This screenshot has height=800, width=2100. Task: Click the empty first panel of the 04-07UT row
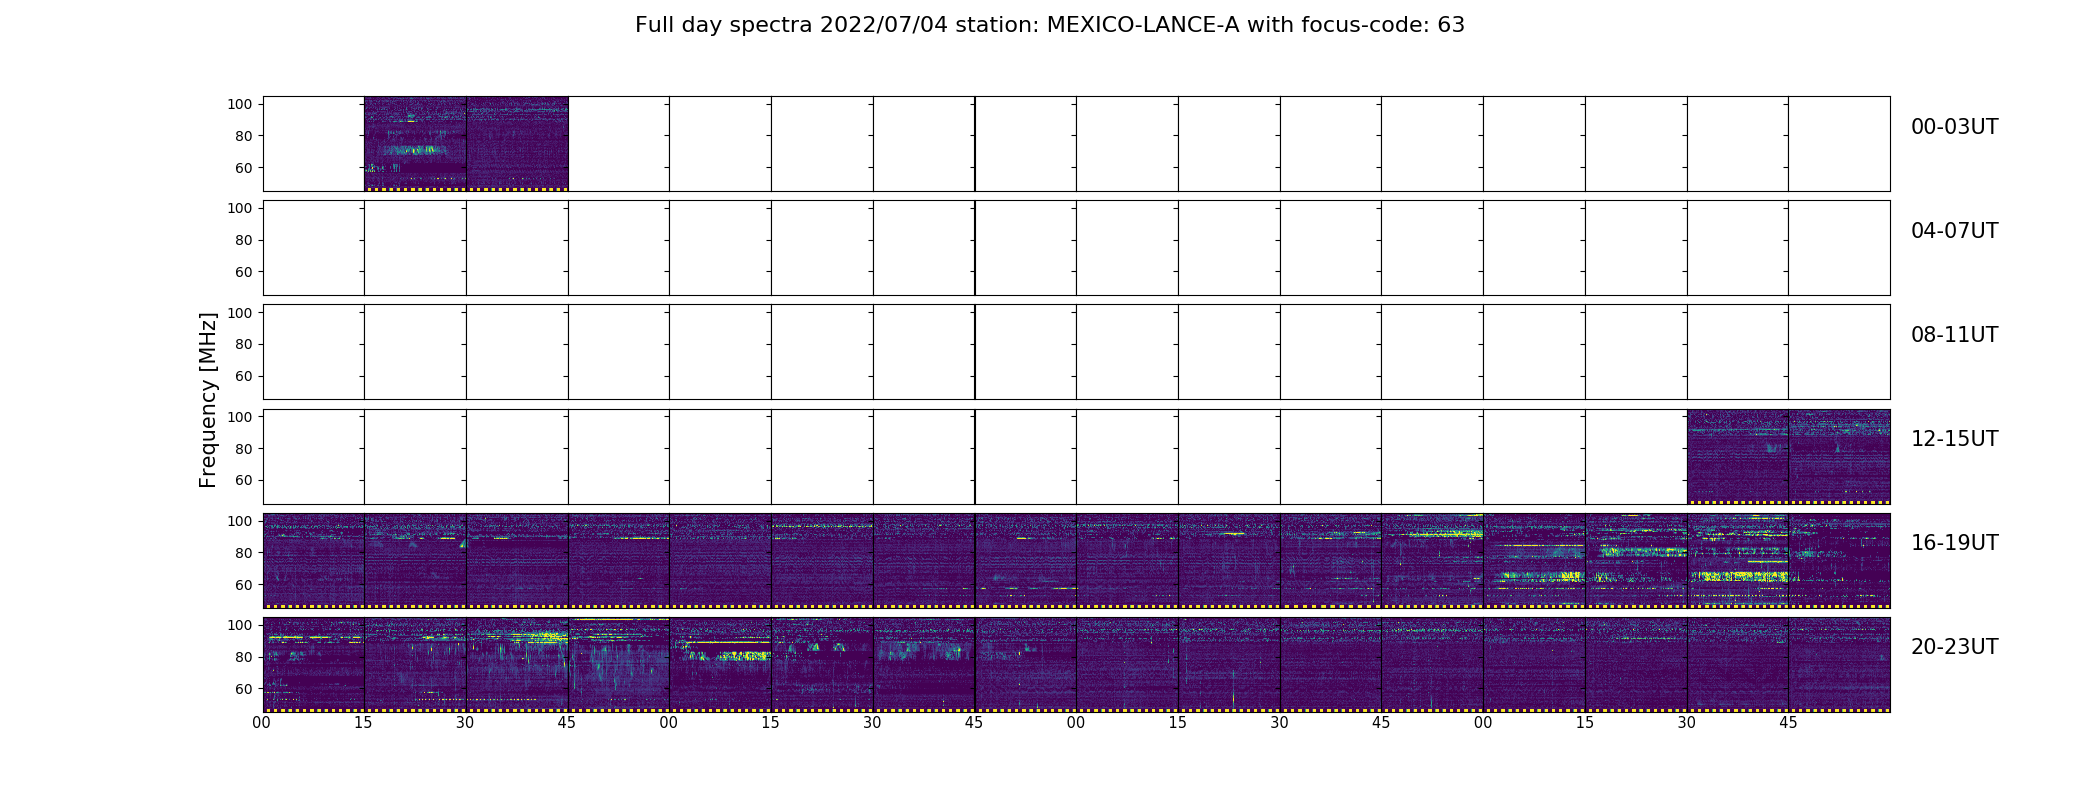[x=314, y=248]
